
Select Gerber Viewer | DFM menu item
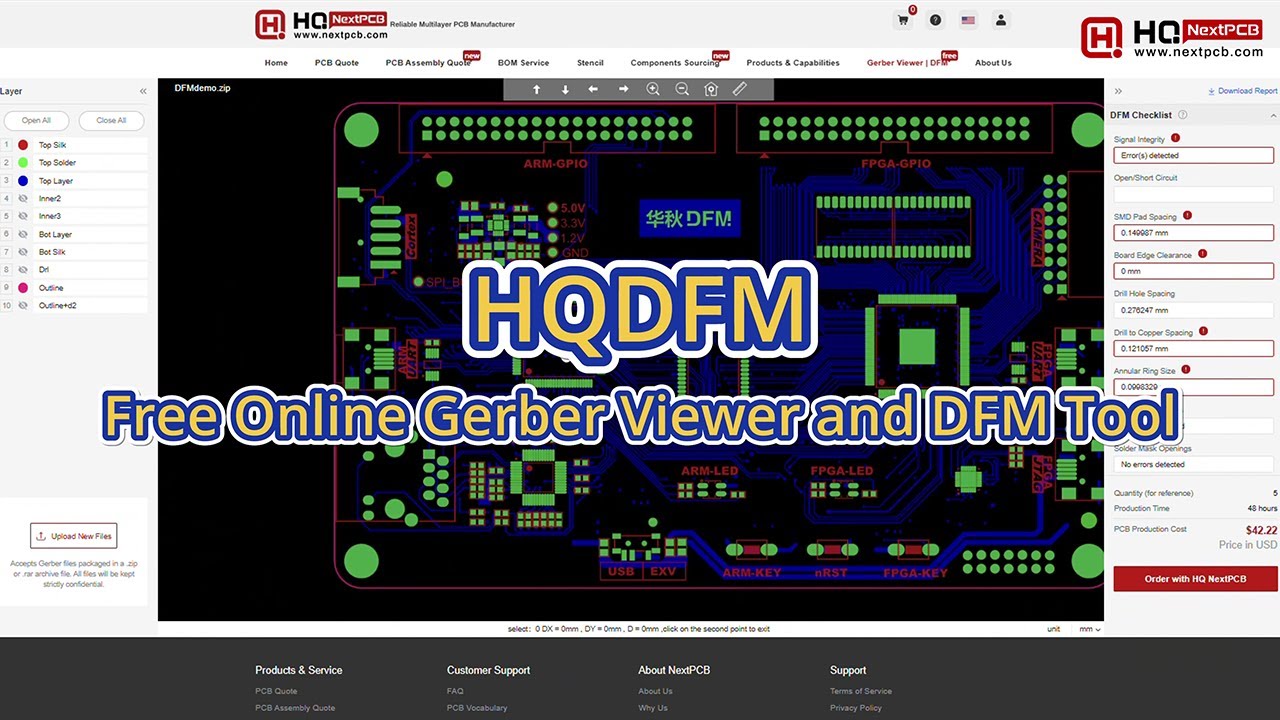(907, 63)
